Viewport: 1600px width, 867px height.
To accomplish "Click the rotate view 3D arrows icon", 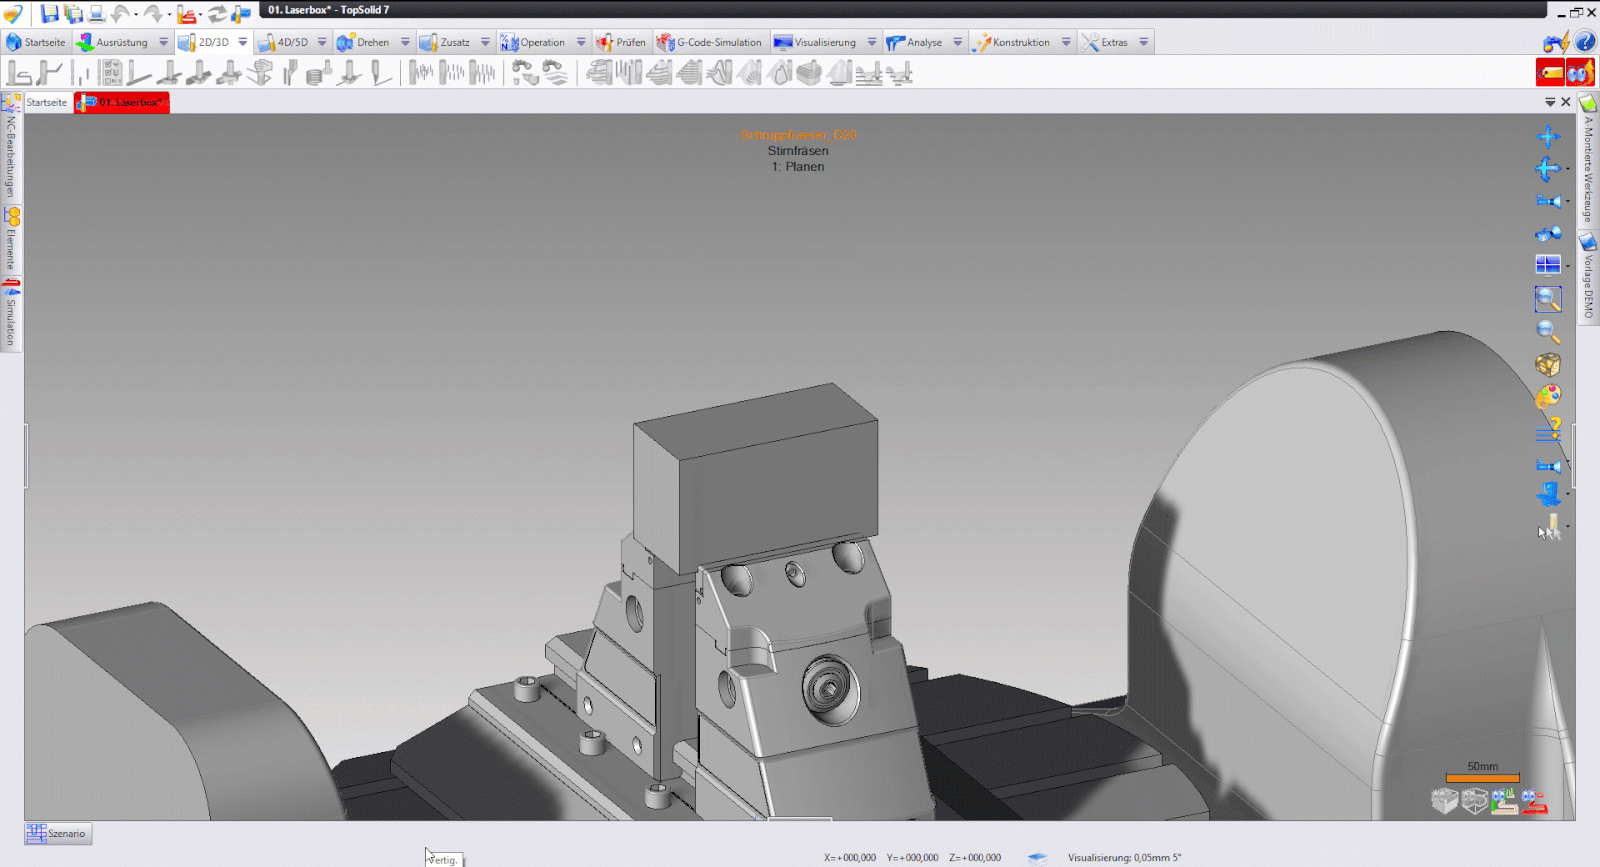I will [1548, 169].
